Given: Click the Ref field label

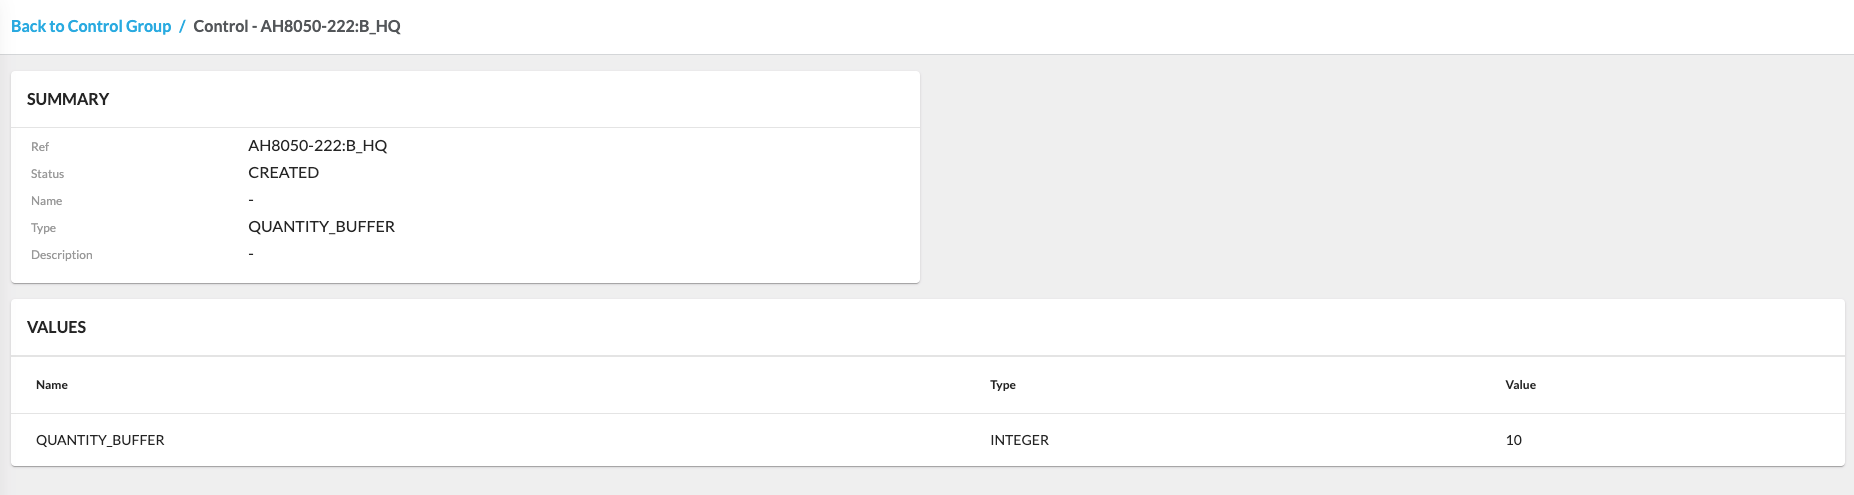Looking at the screenshot, I should click(40, 147).
